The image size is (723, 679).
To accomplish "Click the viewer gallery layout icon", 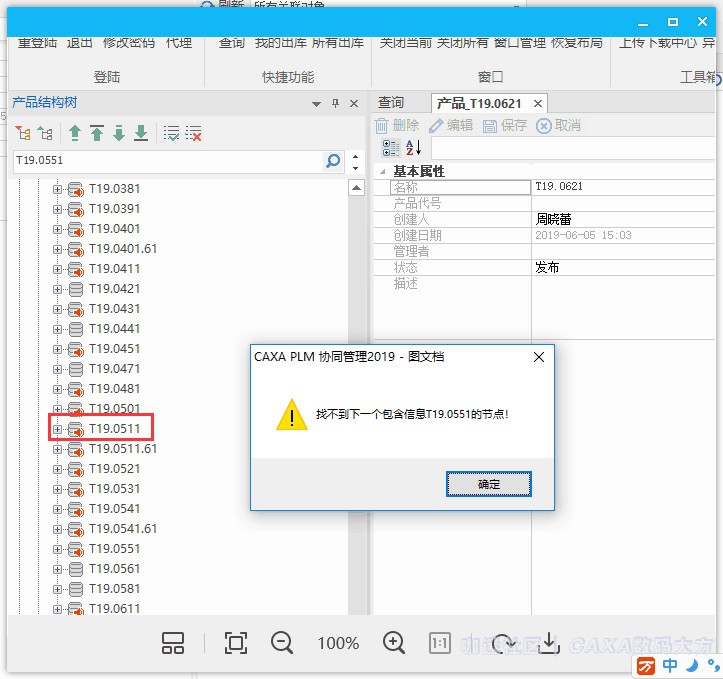I will click(x=173, y=643).
